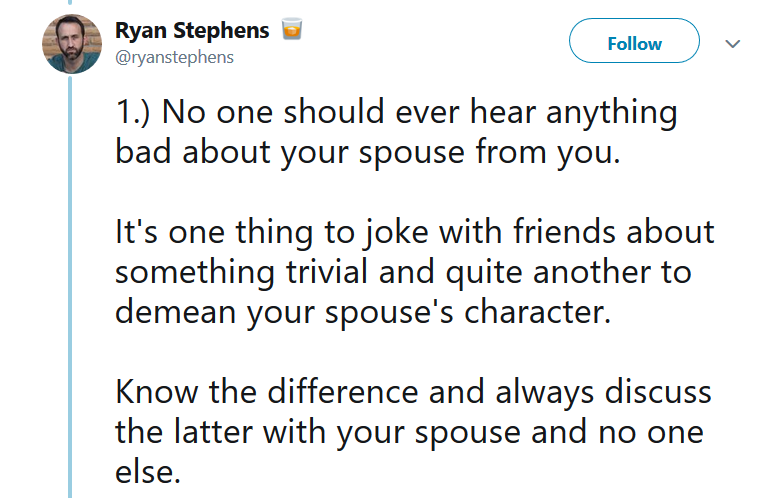Open Ryan Stephens' profile picture
The width and height of the screenshot is (766, 498).
coord(72,44)
